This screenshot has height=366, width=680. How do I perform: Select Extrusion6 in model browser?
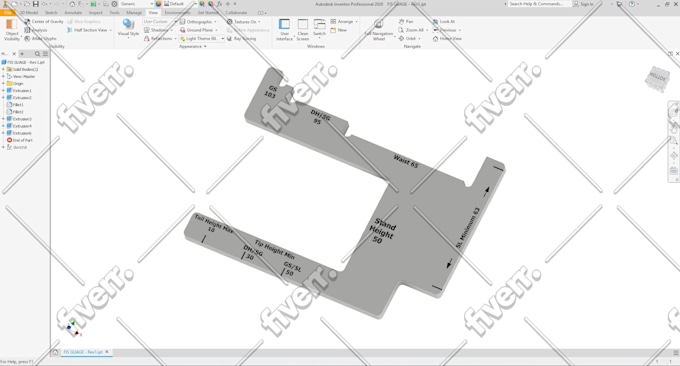(x=19, y=133)
